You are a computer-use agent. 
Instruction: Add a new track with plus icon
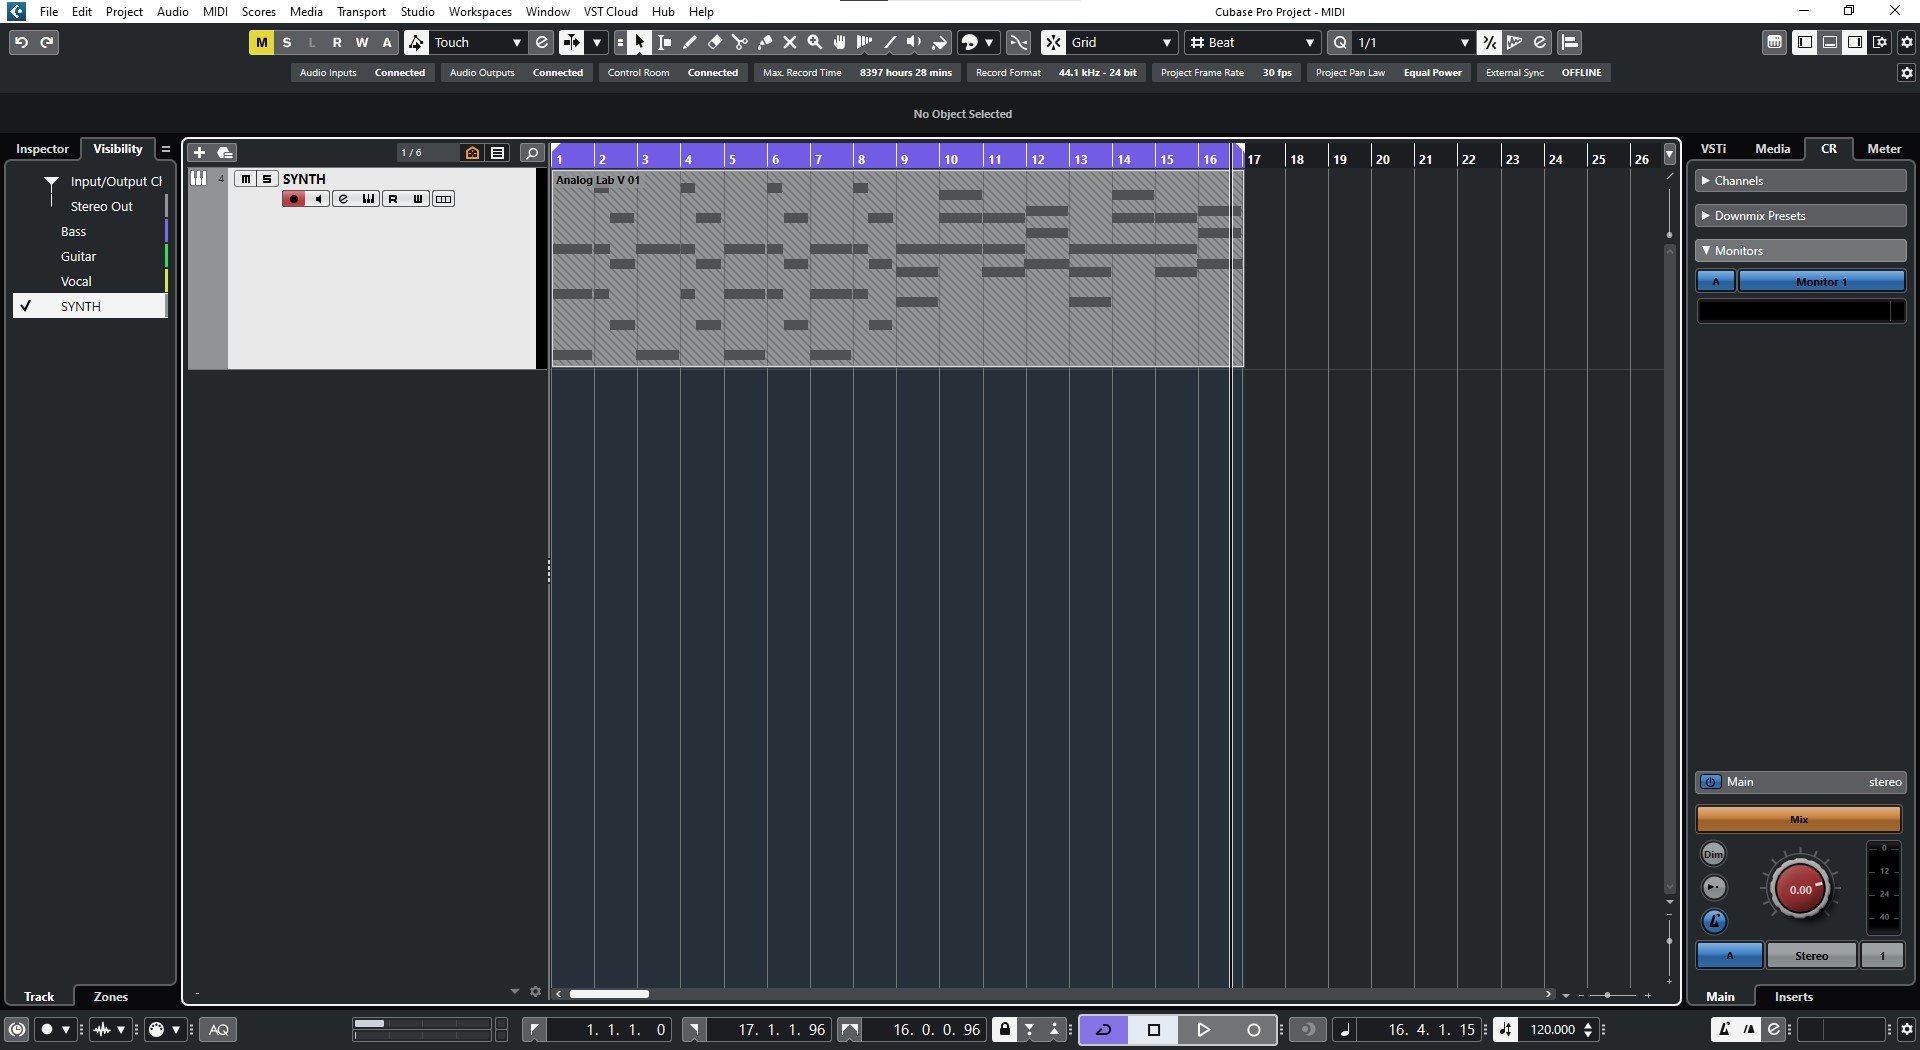199,152
